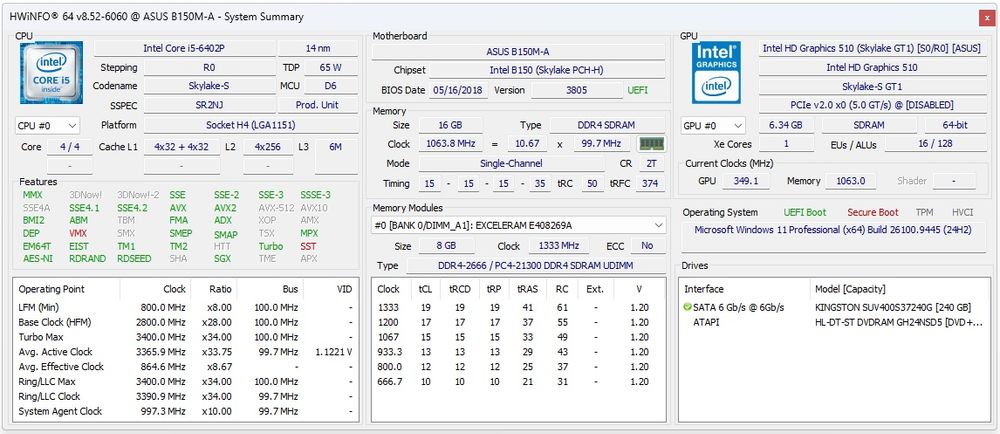Screen dimensions: 1000x434
Task: Click the 1063.8 MHz memory clock
Action: point(450,145)
